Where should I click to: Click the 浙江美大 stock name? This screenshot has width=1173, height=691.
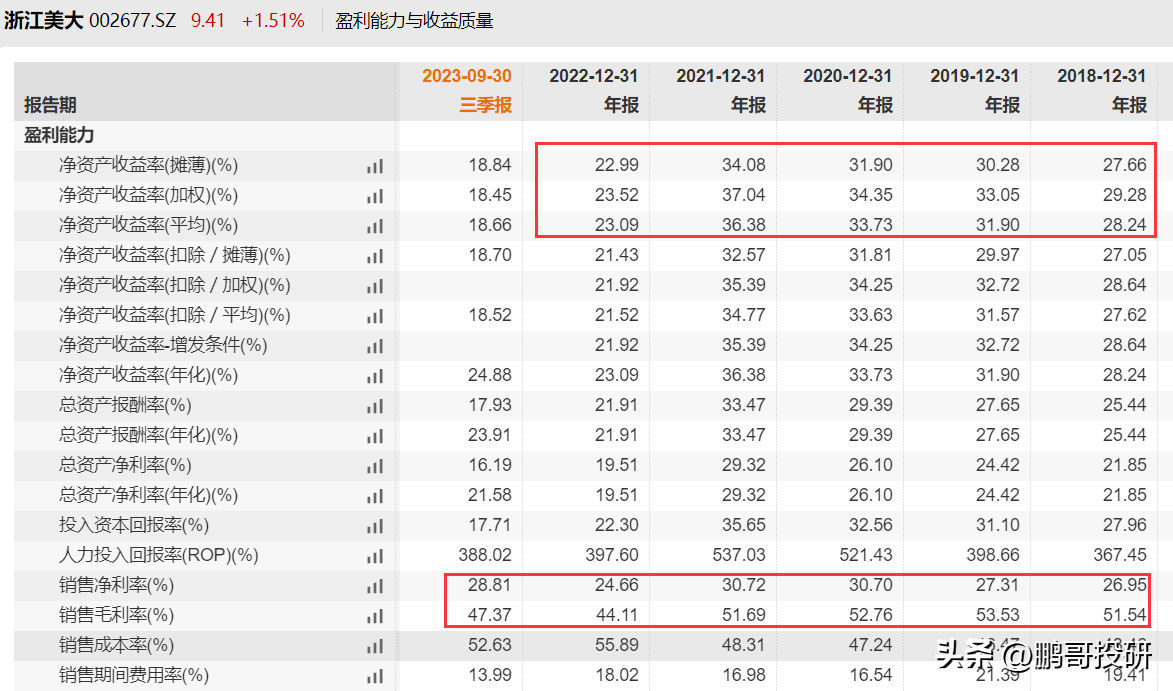43,20
